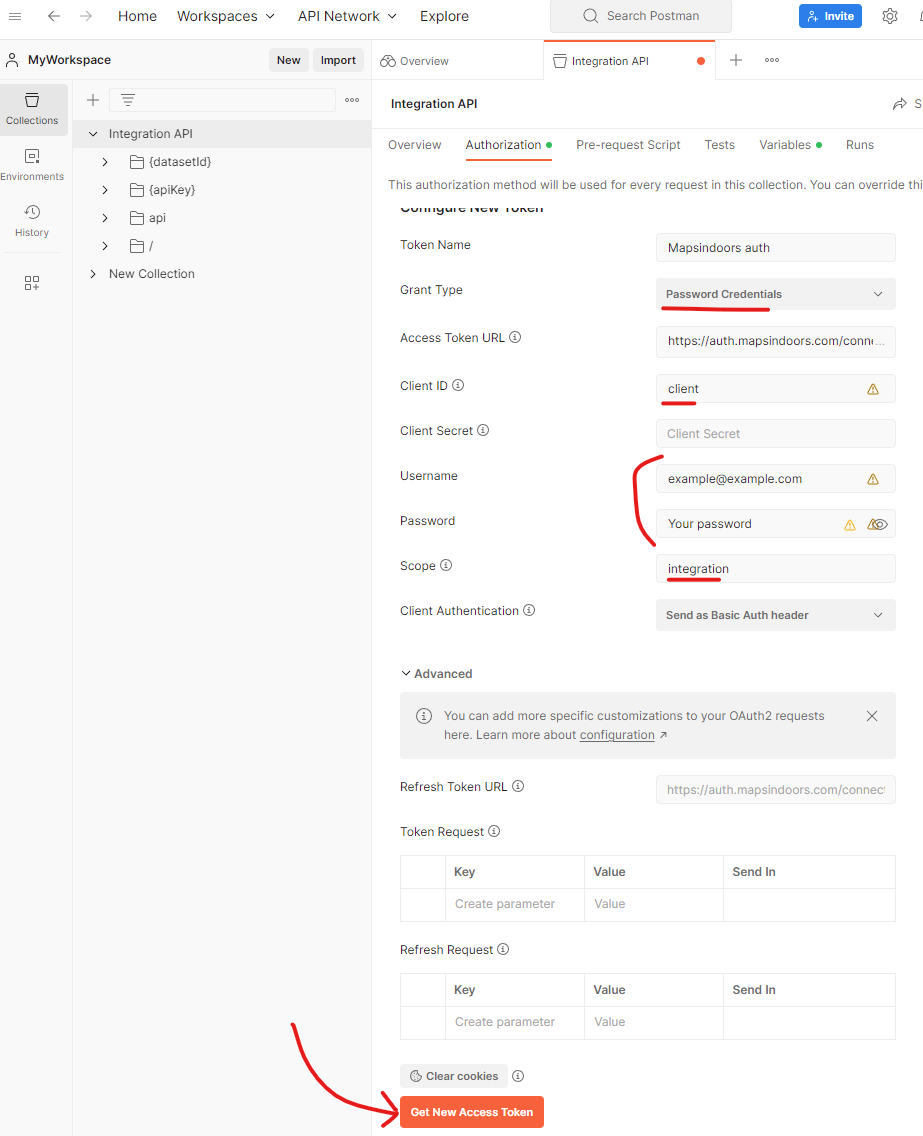This screenshot has height=1136, width=923.
Task: Open a new tab with plus icon
Action: pyautogui.click(x=735, y=60)
